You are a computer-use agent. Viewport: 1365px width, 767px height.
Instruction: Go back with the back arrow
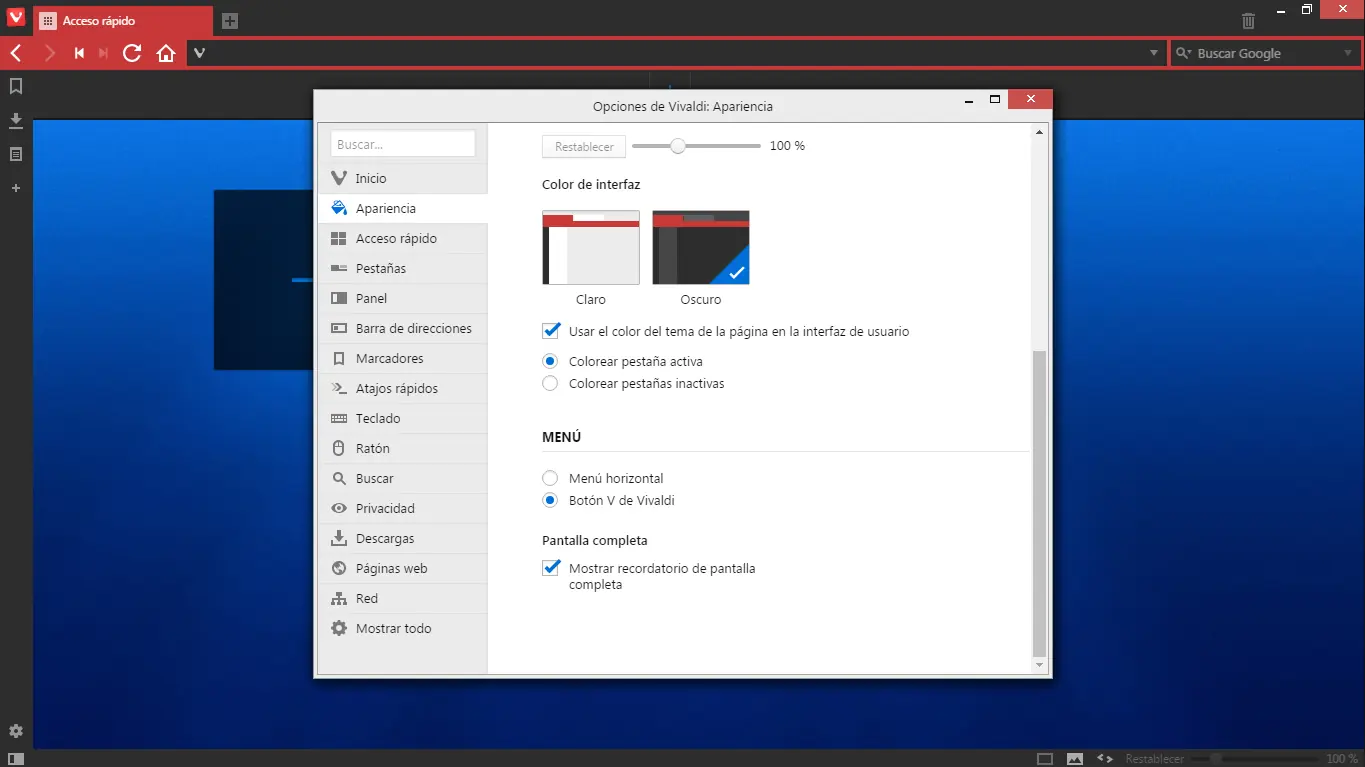tap(16, 53)
